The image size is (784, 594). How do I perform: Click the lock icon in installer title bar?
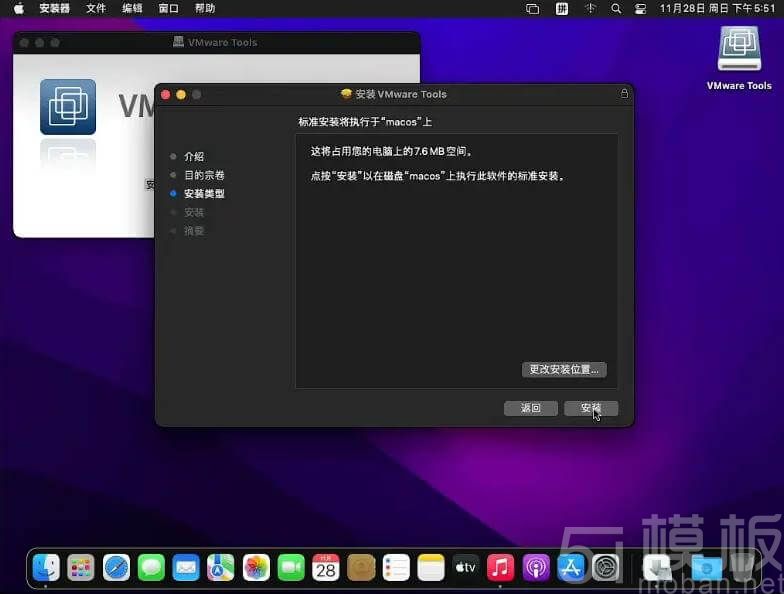tap(624, 94)
